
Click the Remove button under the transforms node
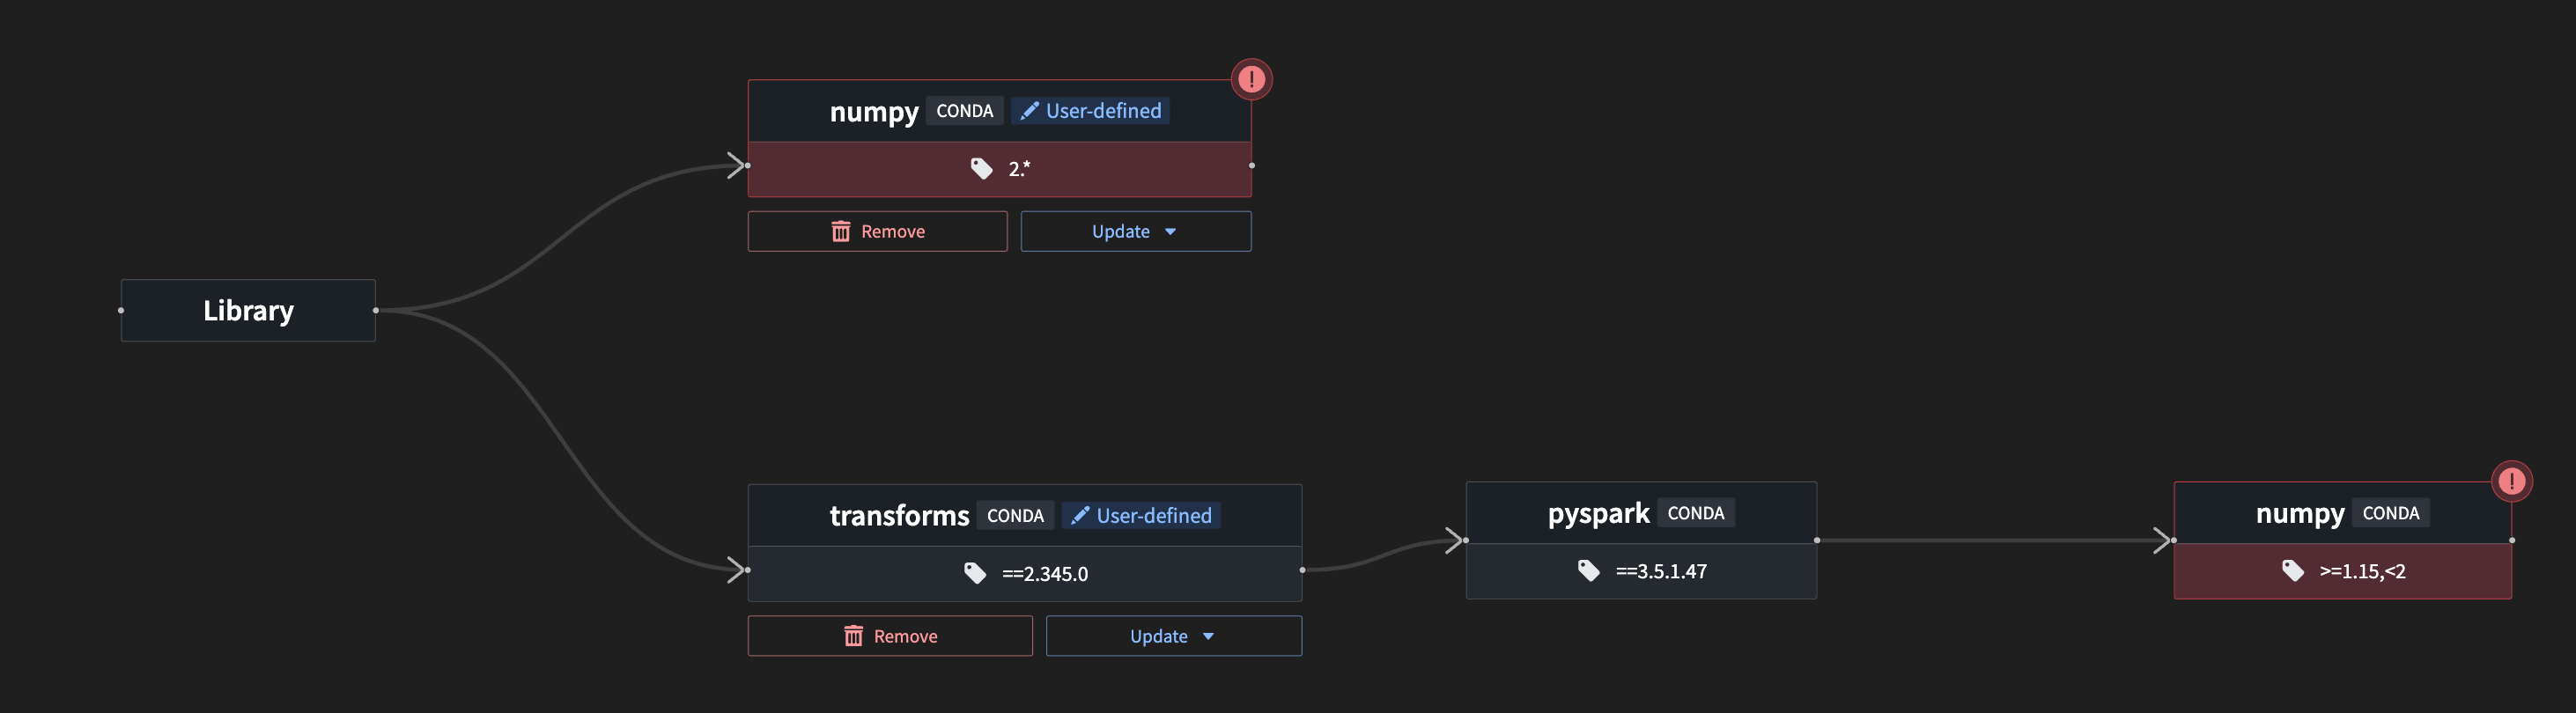tap(890, 635)
